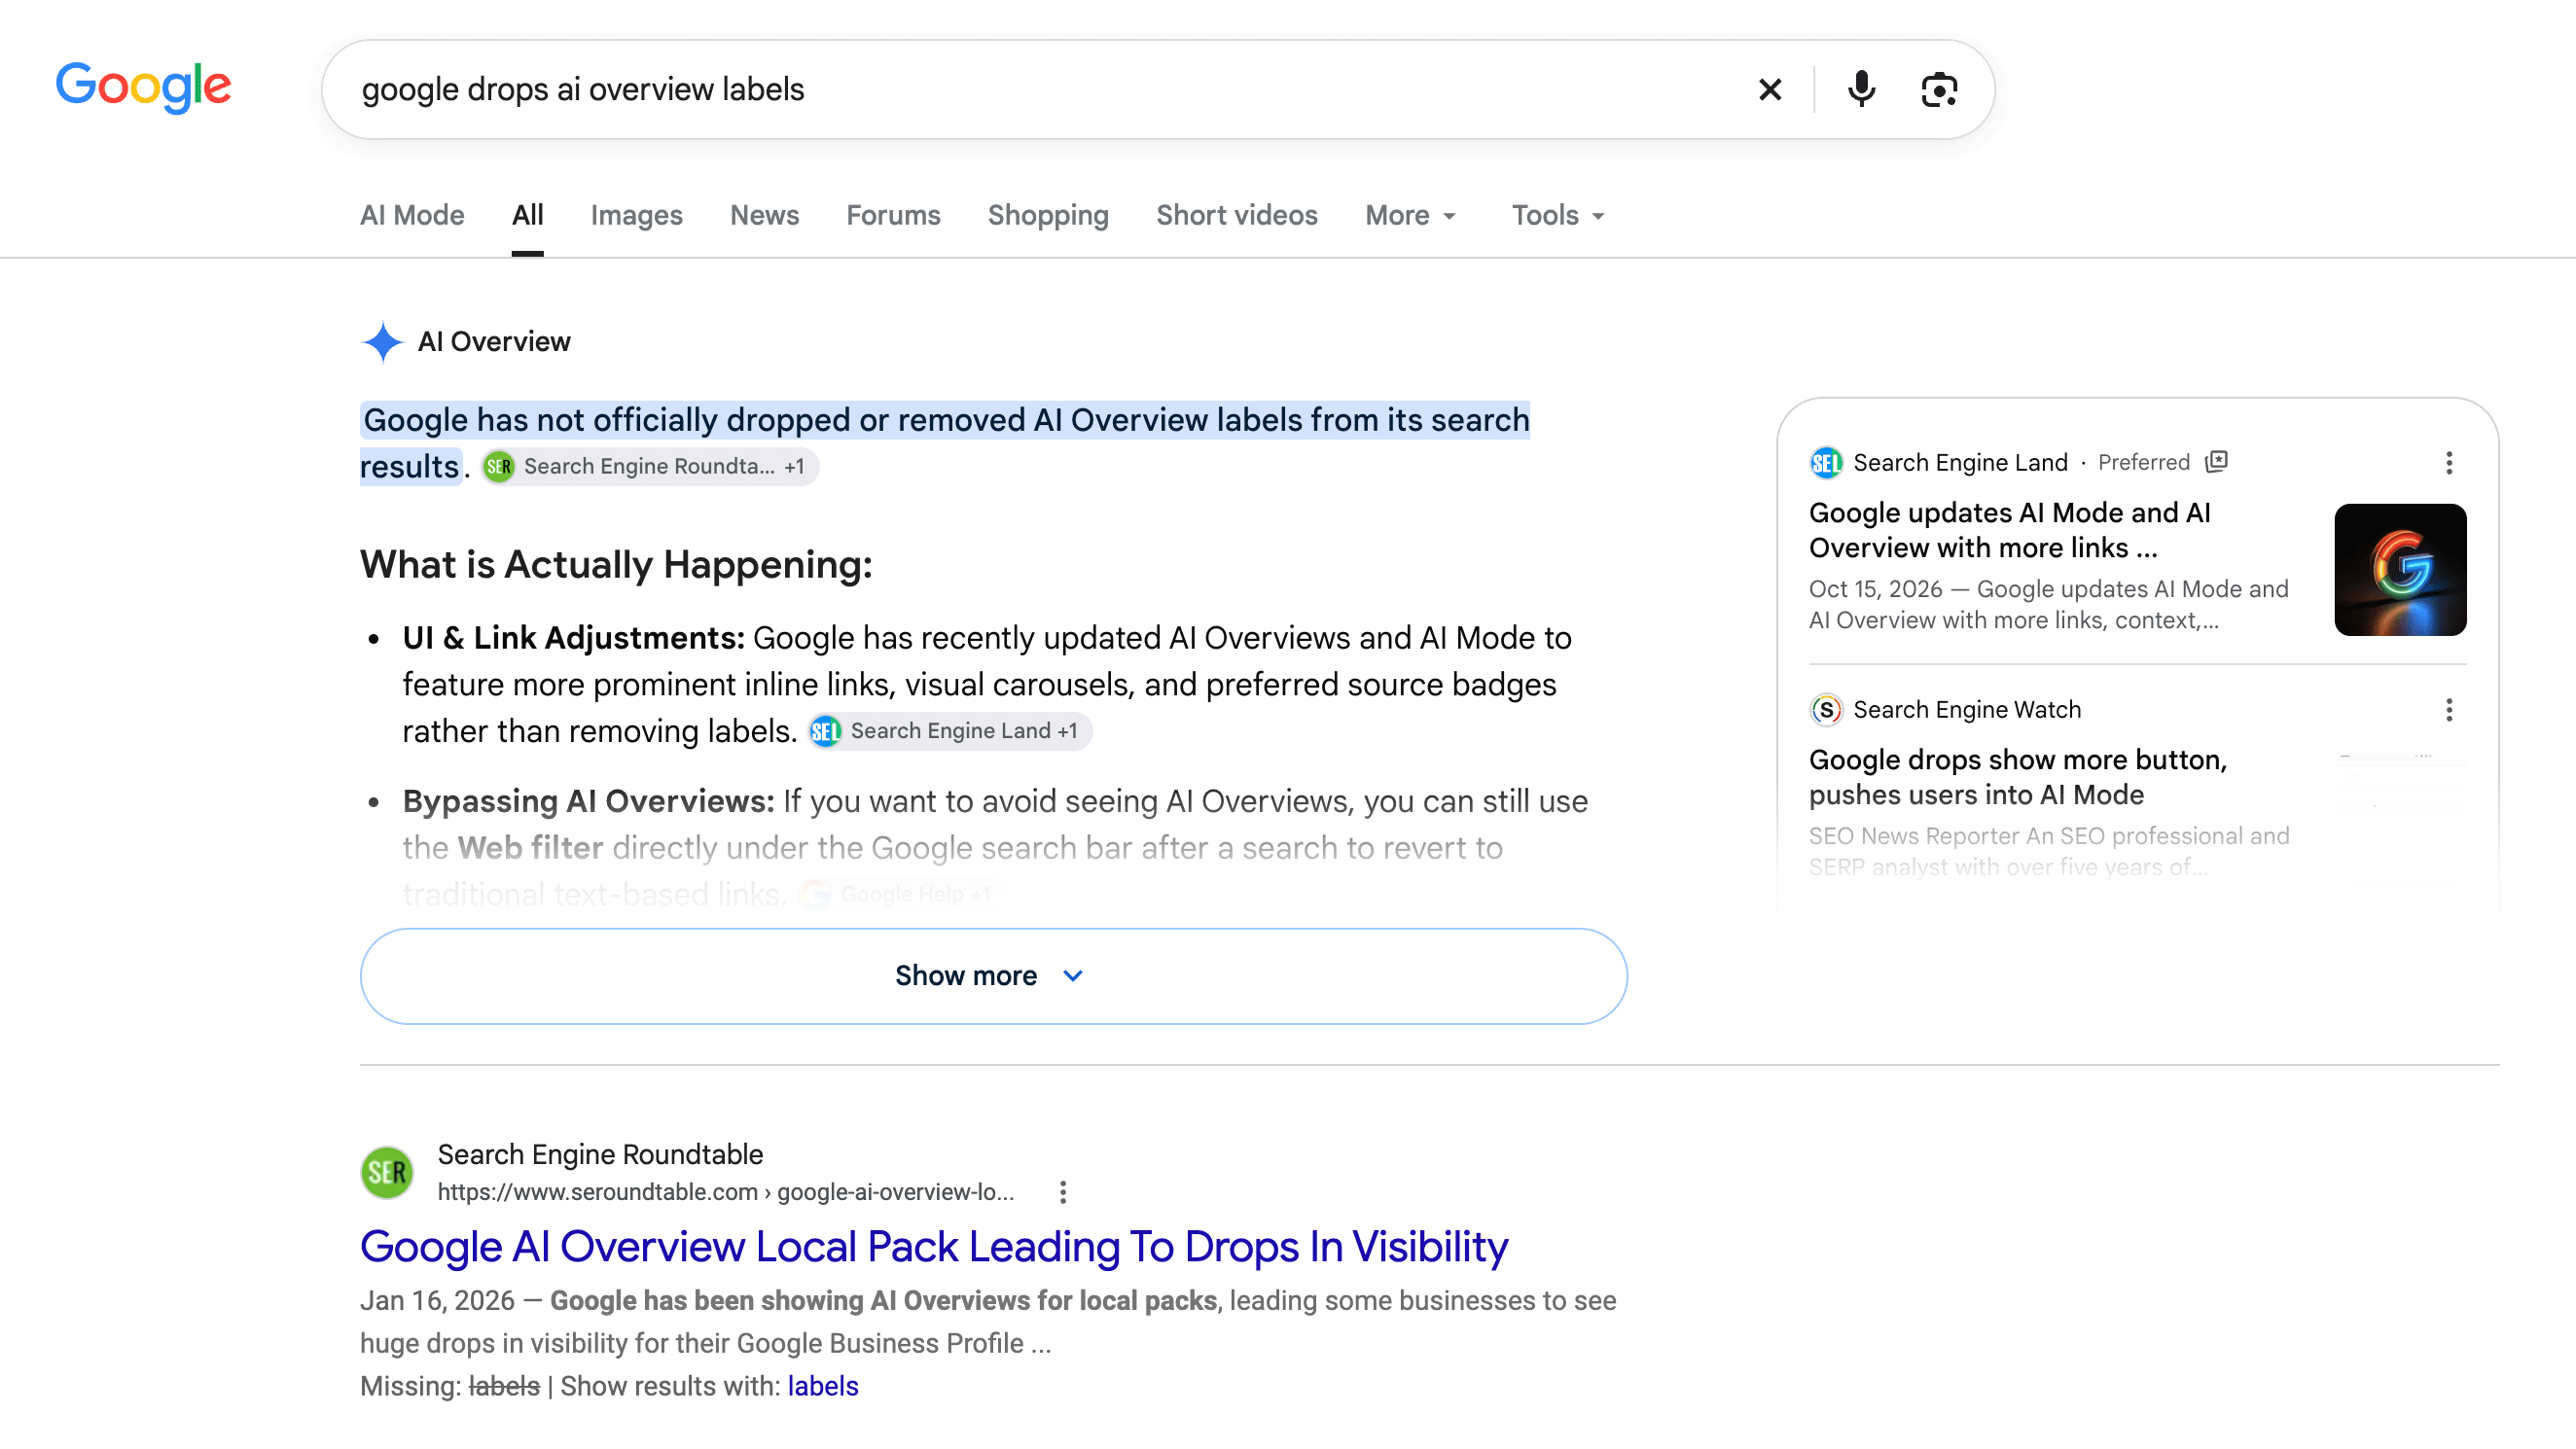Clear the search query with X icon
This screenshot has height=1449, width=2576.
pyautogui.click(x=1770, y=90)
